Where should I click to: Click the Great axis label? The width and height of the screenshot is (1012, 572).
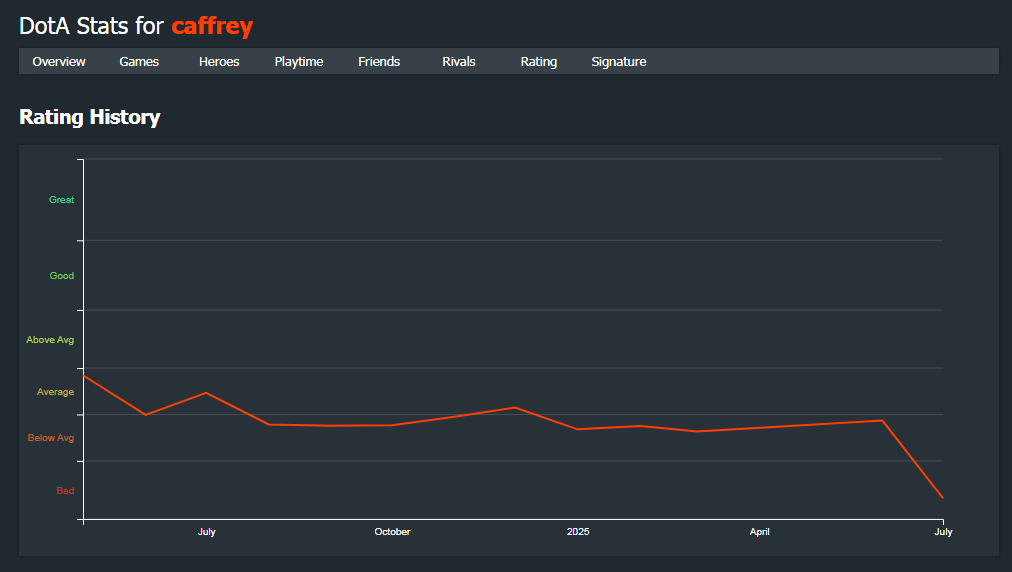point(61,199)
